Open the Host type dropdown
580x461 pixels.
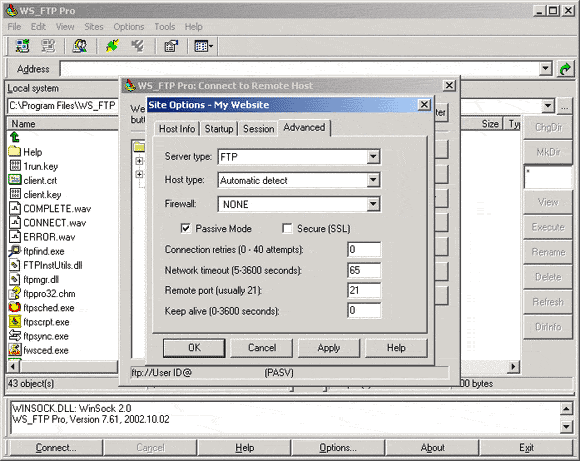point(373,180)
